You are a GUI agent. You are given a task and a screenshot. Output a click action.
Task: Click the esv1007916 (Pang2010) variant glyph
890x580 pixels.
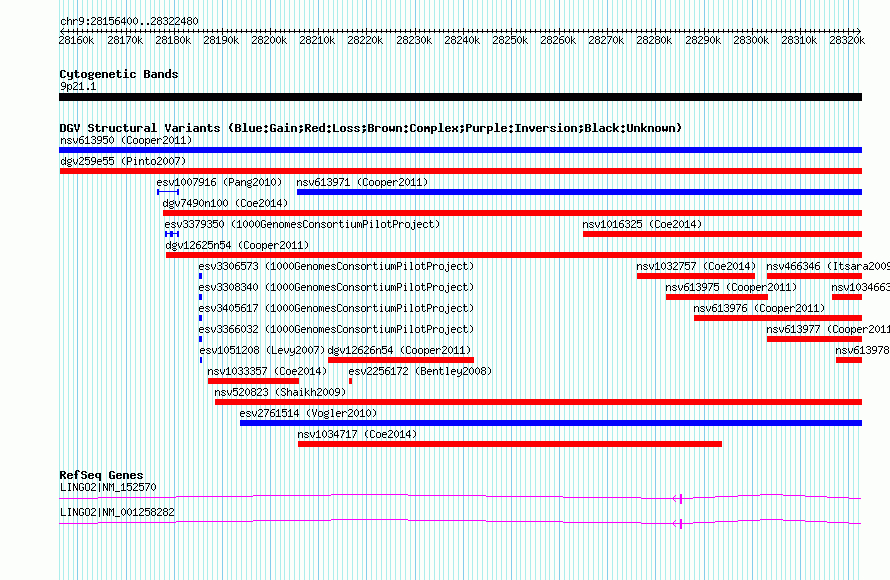pos(168,192)
